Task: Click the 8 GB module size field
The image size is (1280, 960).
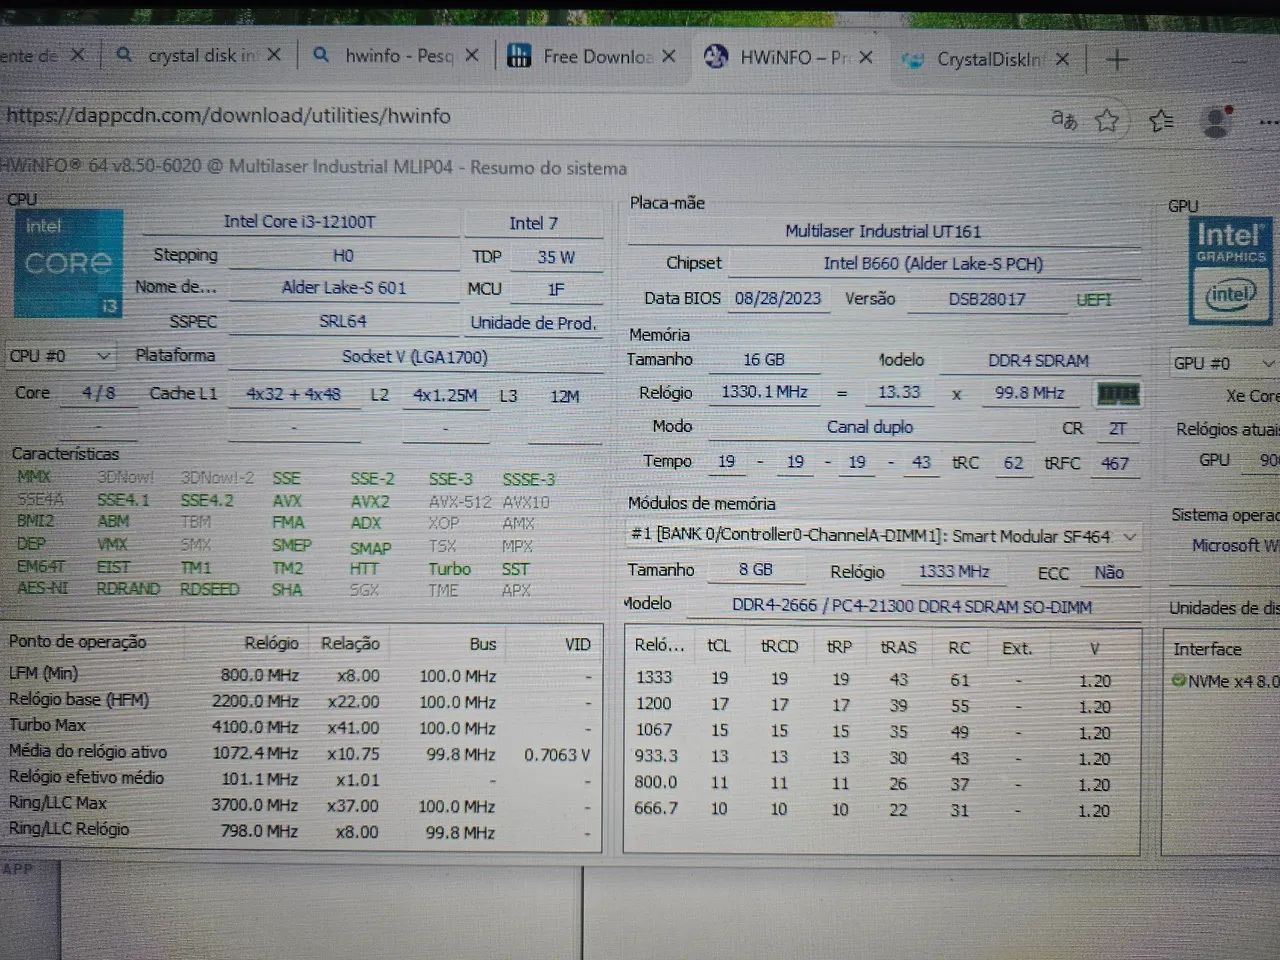Action: [756, 570]
